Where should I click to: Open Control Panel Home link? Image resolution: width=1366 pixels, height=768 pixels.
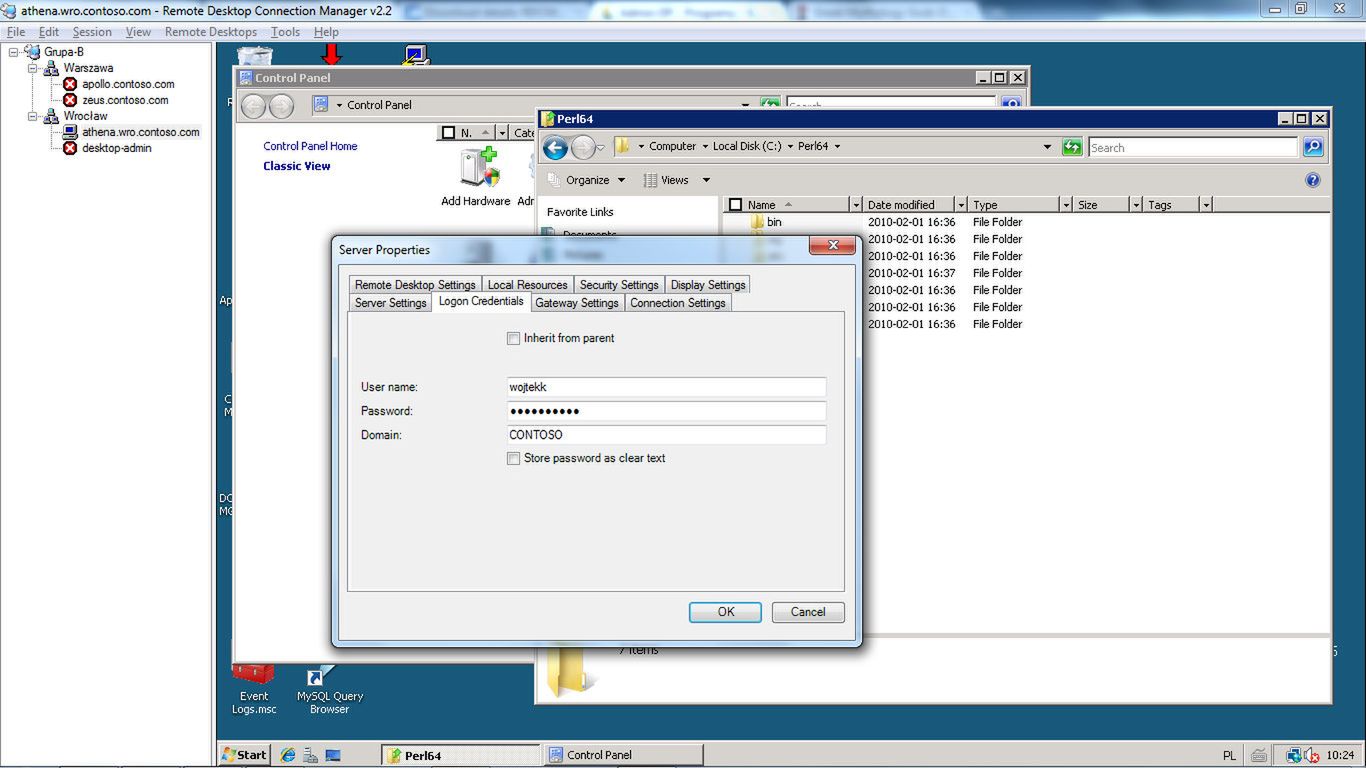[310, 146]
